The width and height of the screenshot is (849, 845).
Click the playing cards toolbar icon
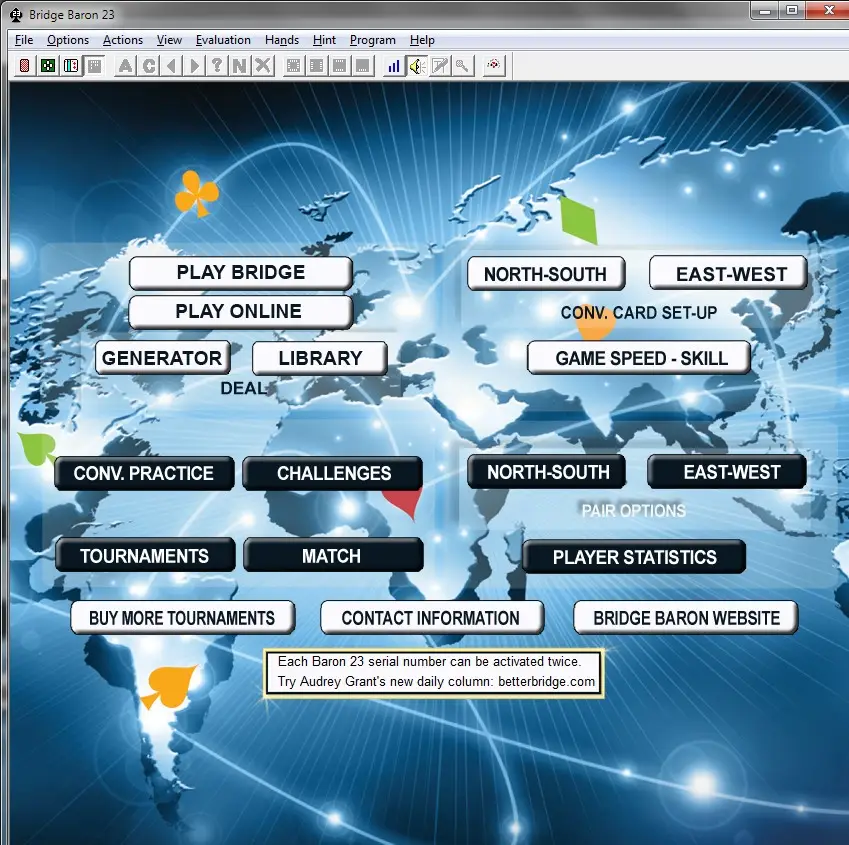coord(71,66)
